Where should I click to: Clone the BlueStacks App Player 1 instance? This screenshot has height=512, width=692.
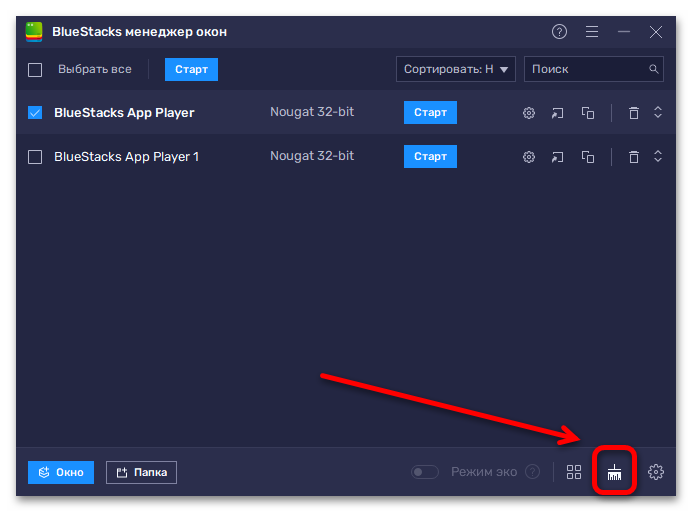click(x=587, y=157)
